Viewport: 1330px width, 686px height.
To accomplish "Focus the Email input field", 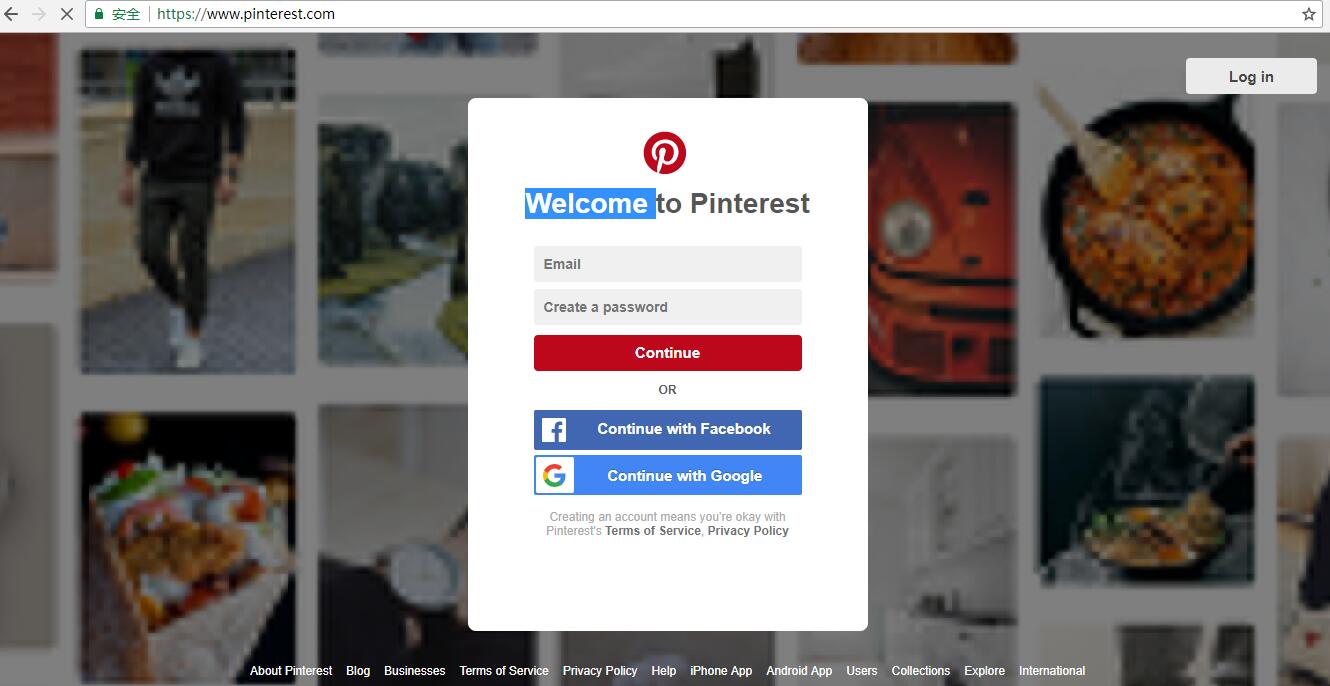I will click(668, 264).
